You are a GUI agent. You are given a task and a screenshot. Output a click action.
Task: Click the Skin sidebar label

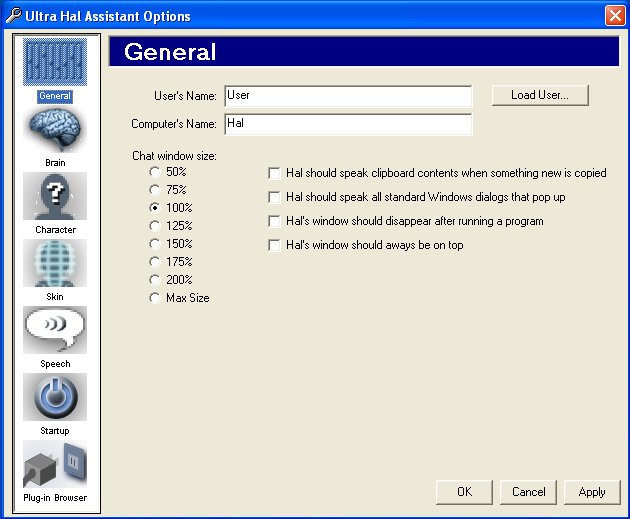click(x=55, y=297)
